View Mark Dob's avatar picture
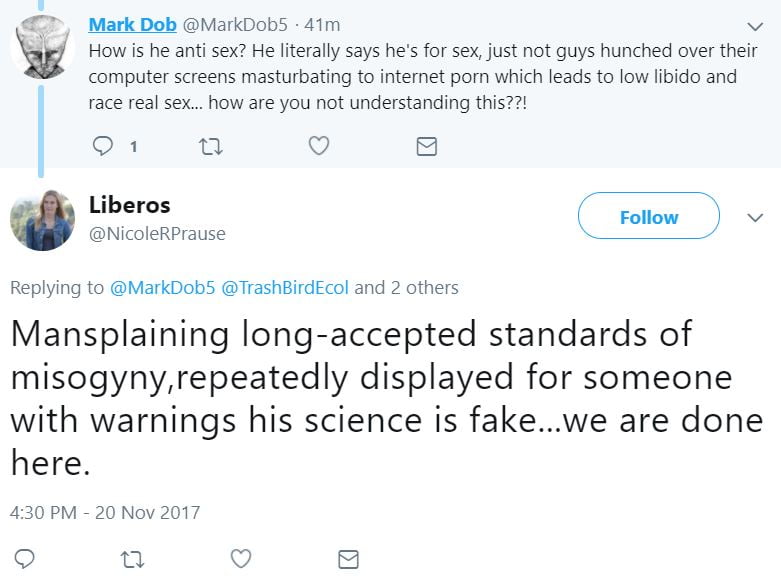This screenshot has height=576, width=781. click(x=42, y=46)
